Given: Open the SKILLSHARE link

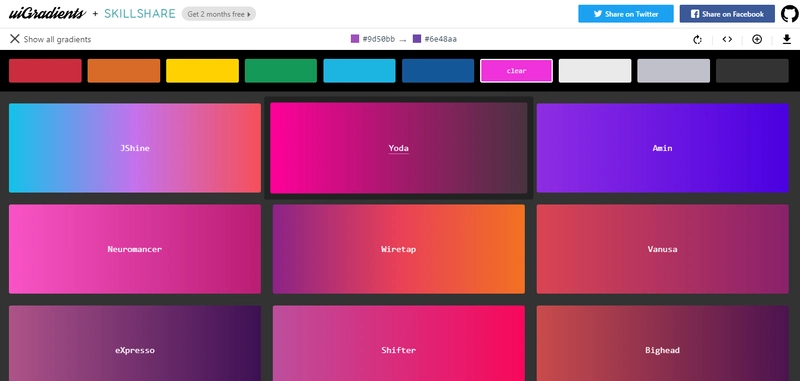Looking at the screenshot, I should point(140,14).
